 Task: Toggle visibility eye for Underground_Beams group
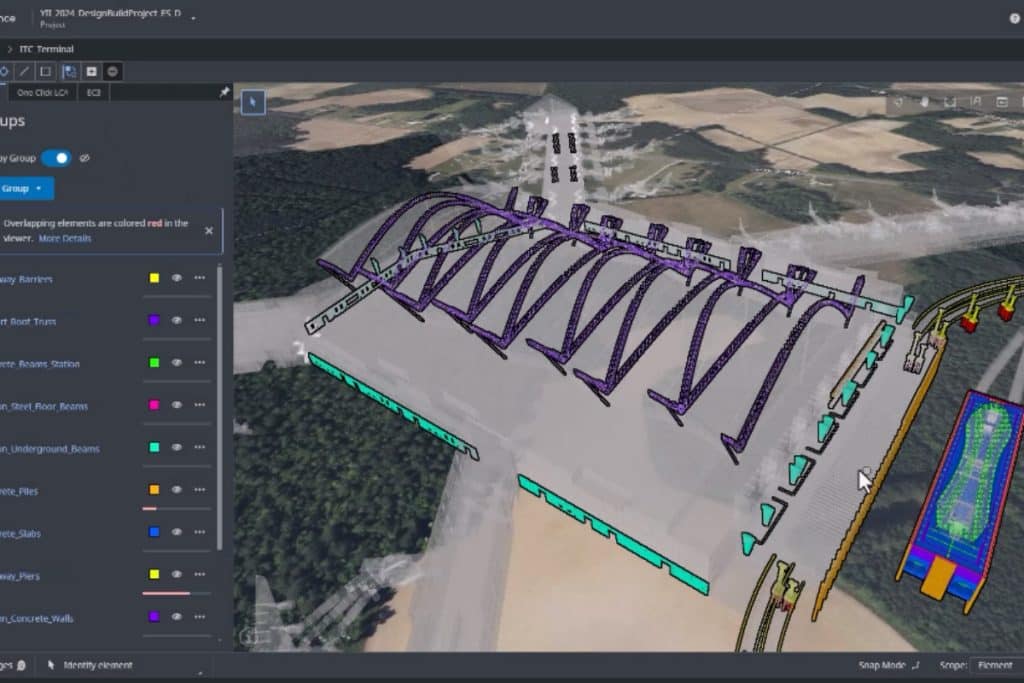[176, 447]
